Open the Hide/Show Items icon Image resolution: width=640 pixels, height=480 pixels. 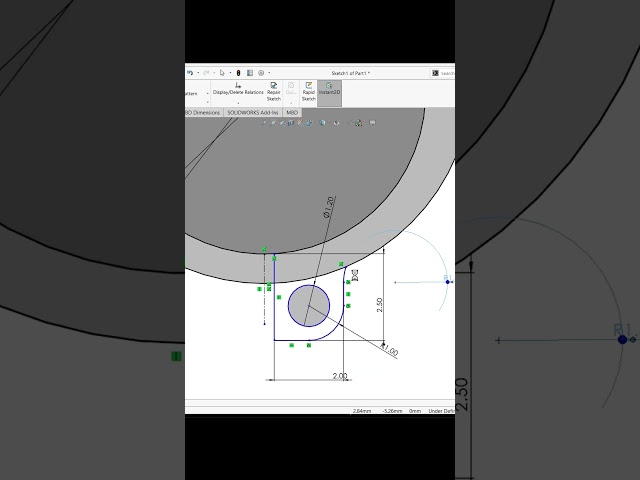pyautogui.click(x=336, y=123)
